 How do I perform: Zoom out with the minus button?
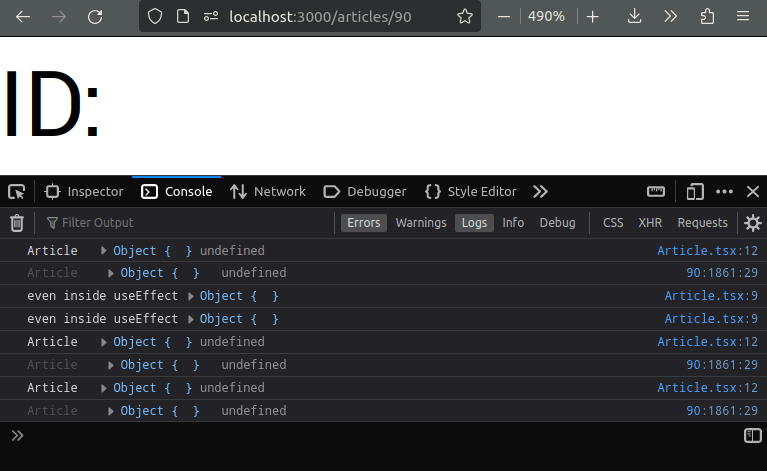point(504,17)
